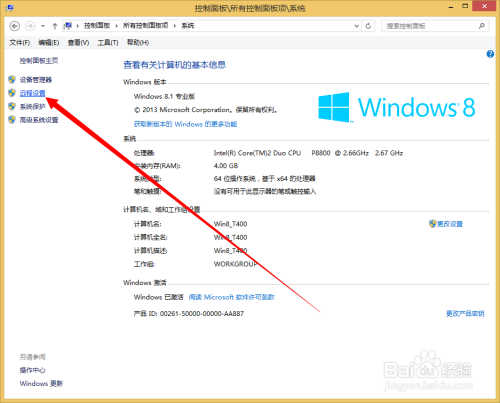Click the 4.00 GB memory value

tap(226, 166)
